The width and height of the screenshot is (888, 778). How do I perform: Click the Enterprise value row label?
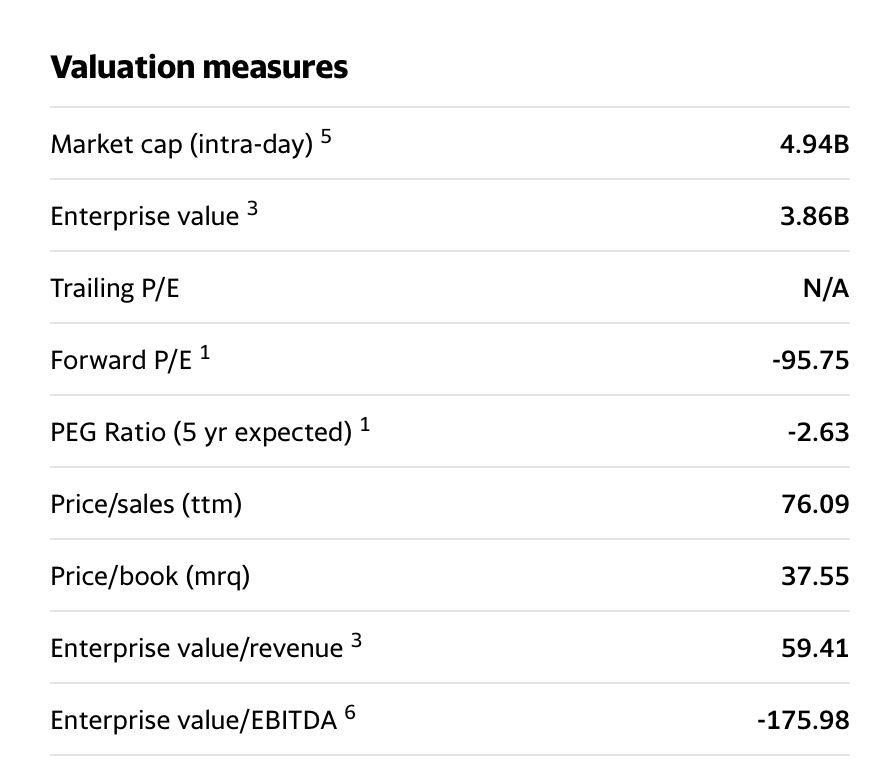click(145, 217)
